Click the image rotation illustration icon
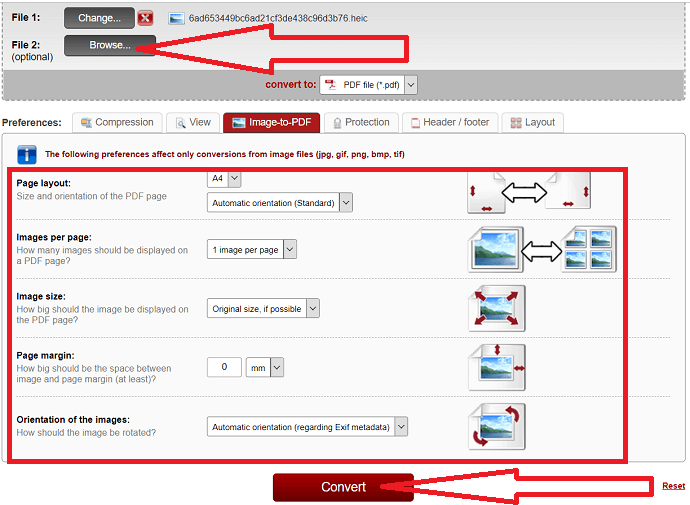 (497, 427)
